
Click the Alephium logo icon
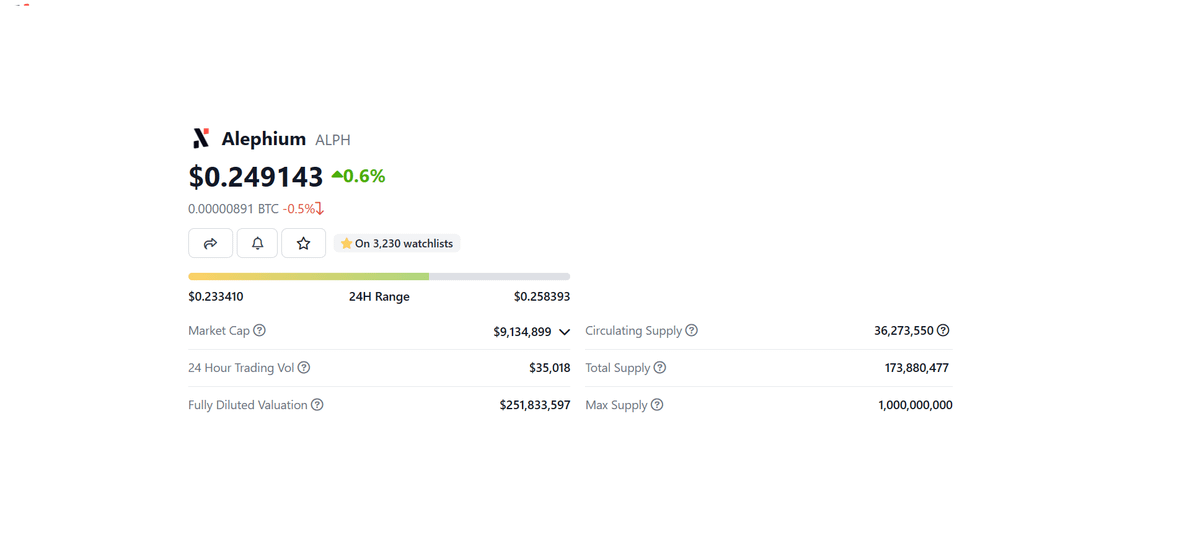201,138
